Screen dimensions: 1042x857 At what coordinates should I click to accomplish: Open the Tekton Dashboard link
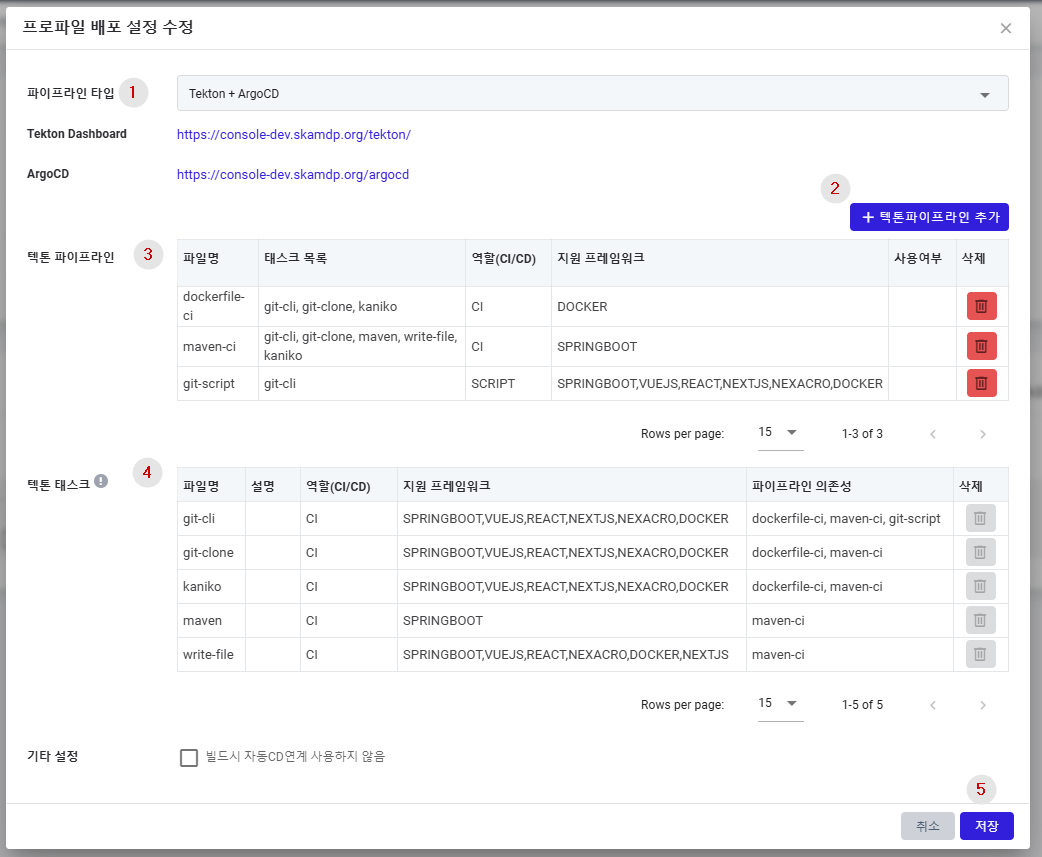294,134
